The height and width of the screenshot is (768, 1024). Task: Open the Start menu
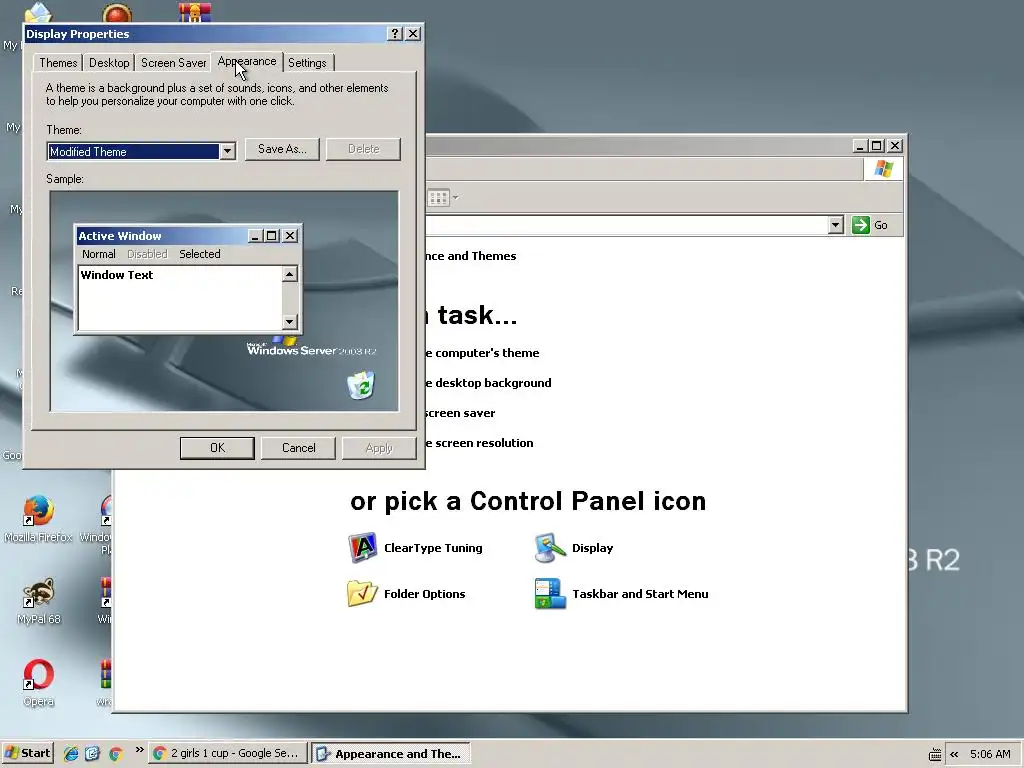[28, 754]
